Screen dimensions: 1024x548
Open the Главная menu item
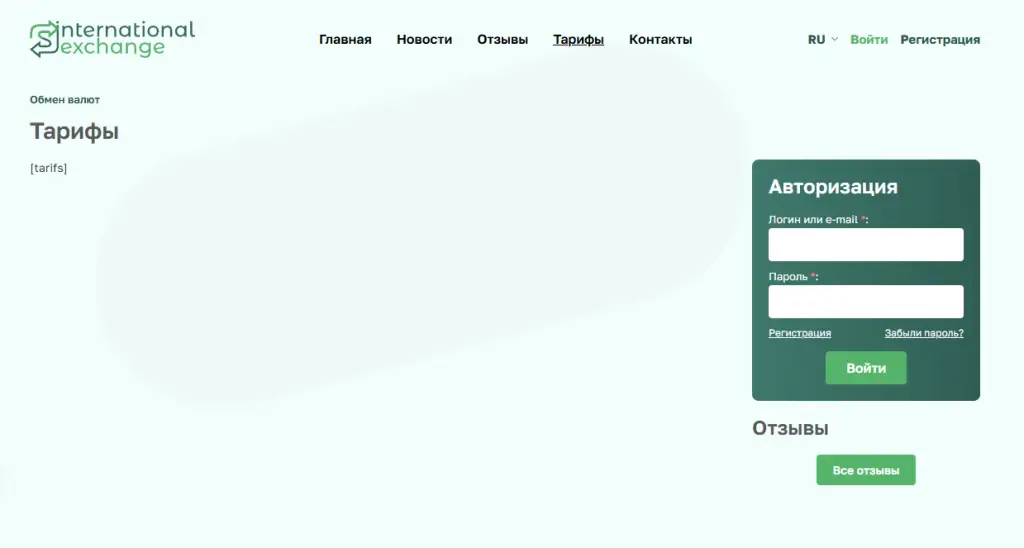[345, 40]
